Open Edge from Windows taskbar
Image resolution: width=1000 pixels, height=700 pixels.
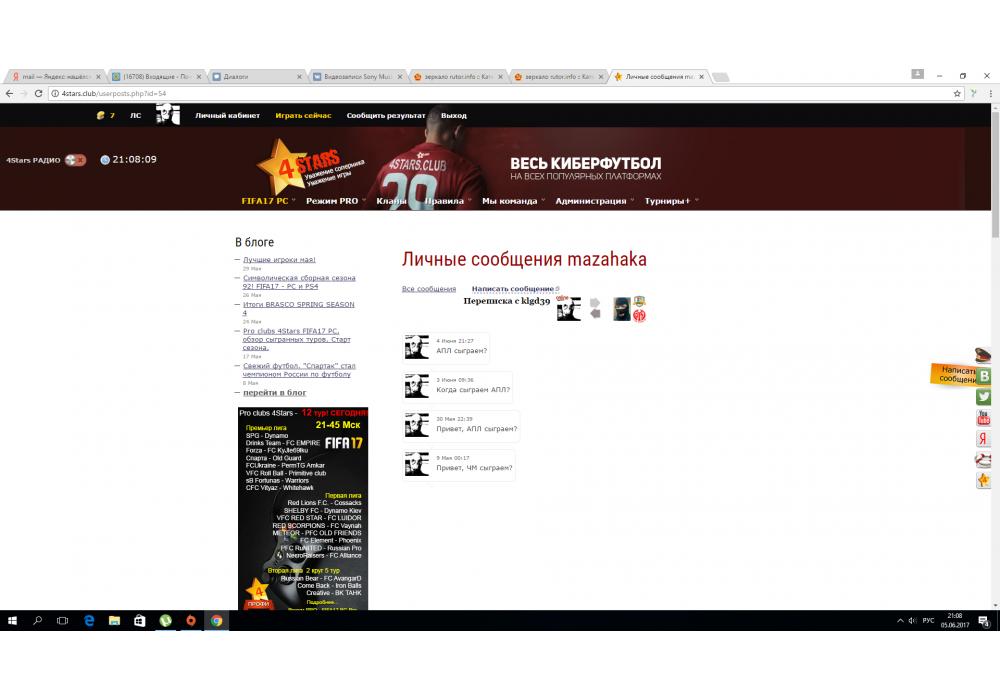tap(89, 620)
